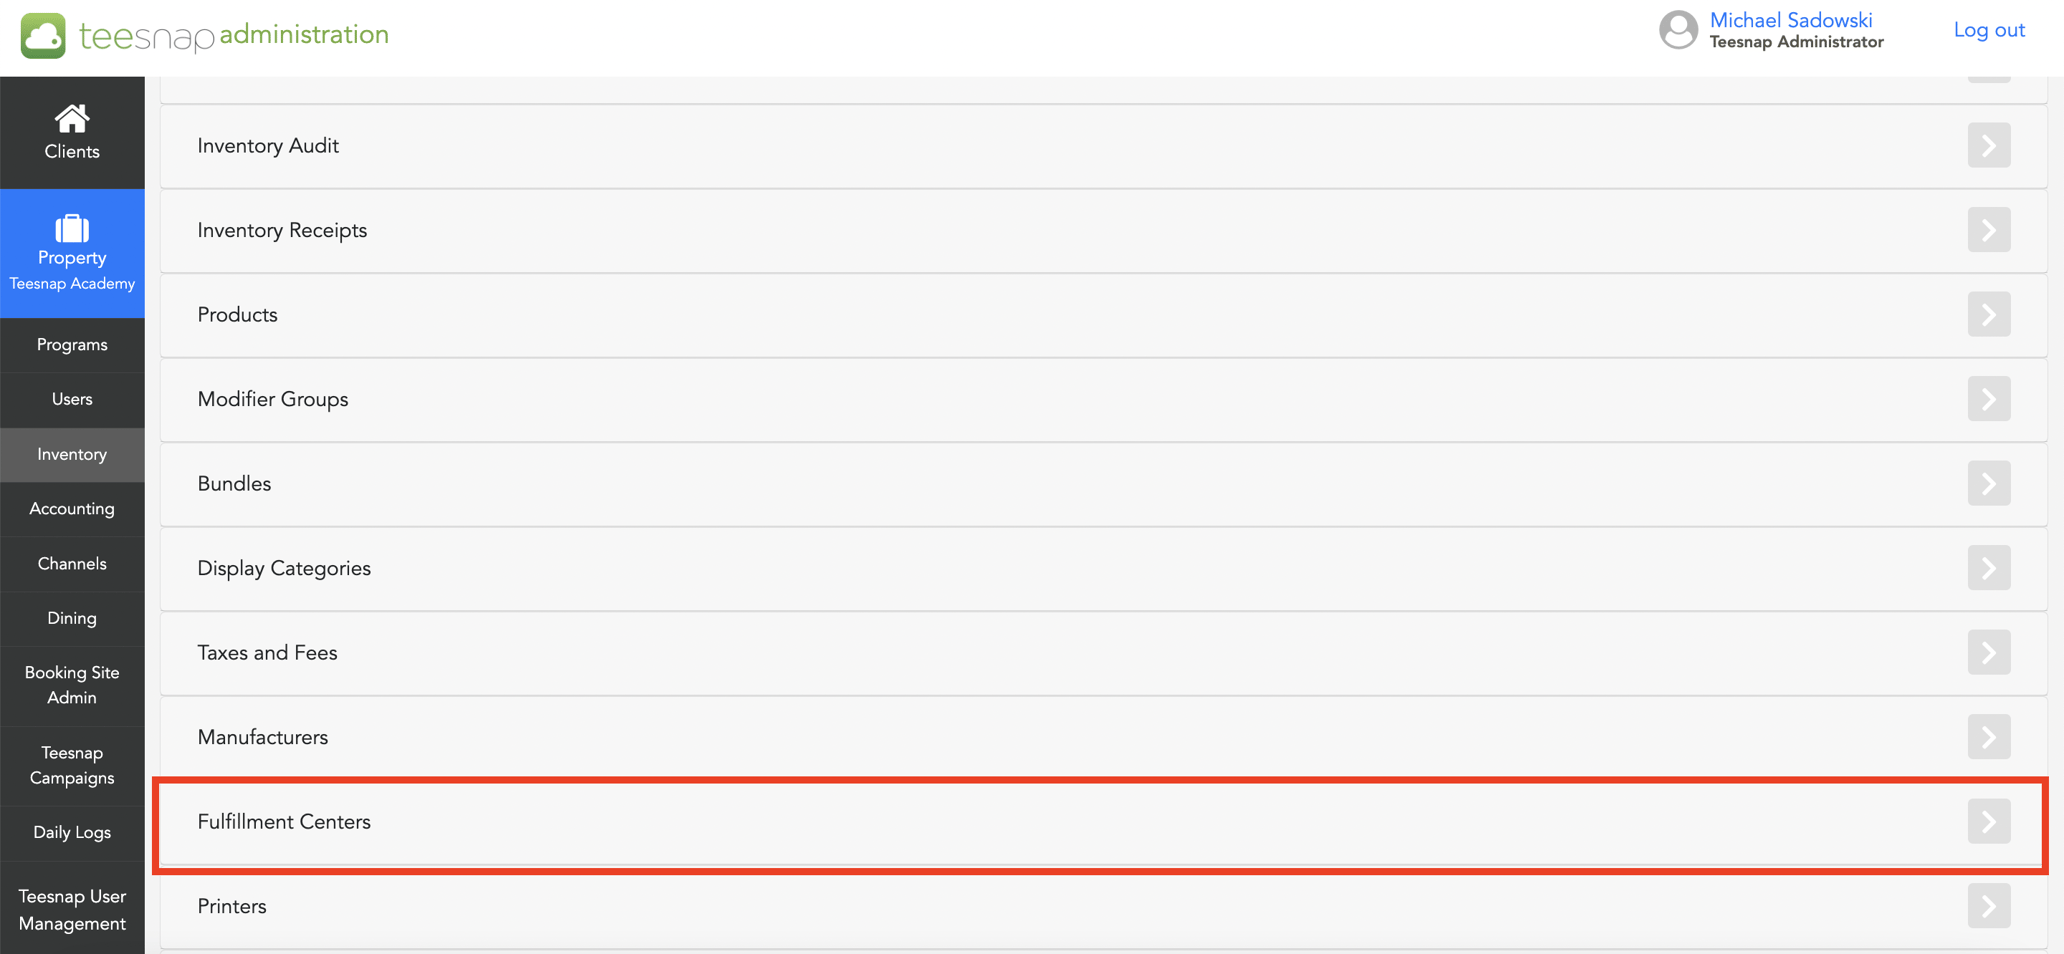Click the Manufacturers arrow button
This screenshot has height=954, width=2064.
(x=1988, y=737)
